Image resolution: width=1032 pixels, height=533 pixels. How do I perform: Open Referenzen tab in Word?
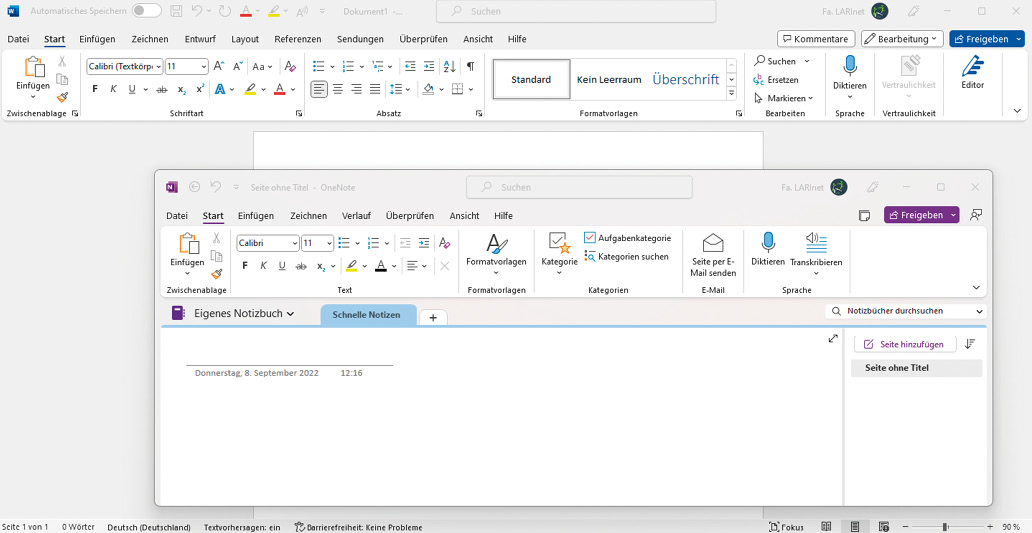297,39
